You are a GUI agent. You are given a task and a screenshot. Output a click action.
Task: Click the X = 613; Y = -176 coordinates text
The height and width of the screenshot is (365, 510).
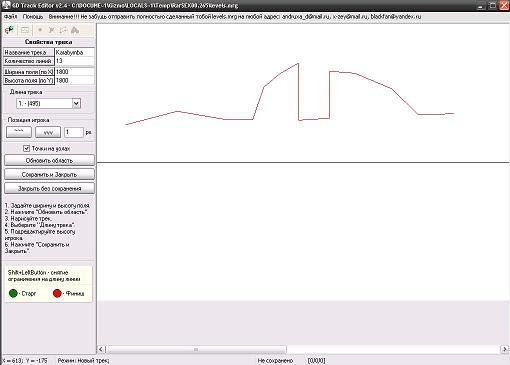(24, 361)
